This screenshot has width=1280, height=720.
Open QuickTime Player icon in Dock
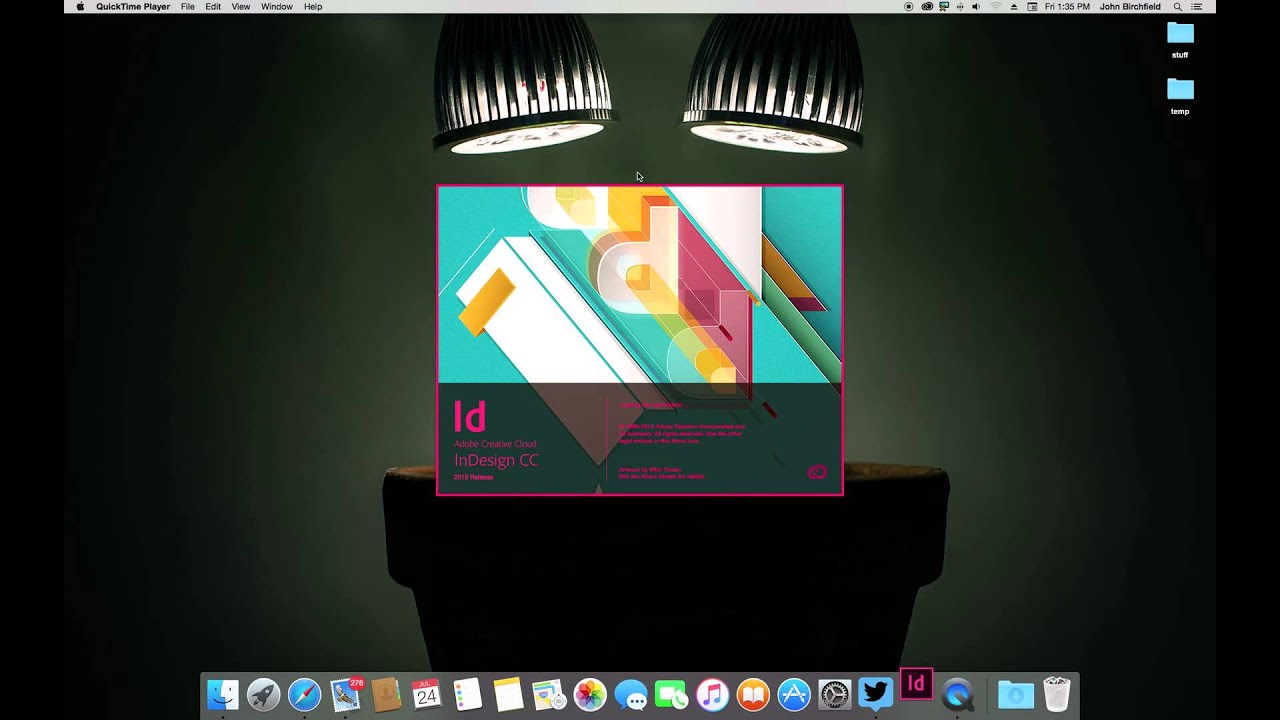(958, 694)
